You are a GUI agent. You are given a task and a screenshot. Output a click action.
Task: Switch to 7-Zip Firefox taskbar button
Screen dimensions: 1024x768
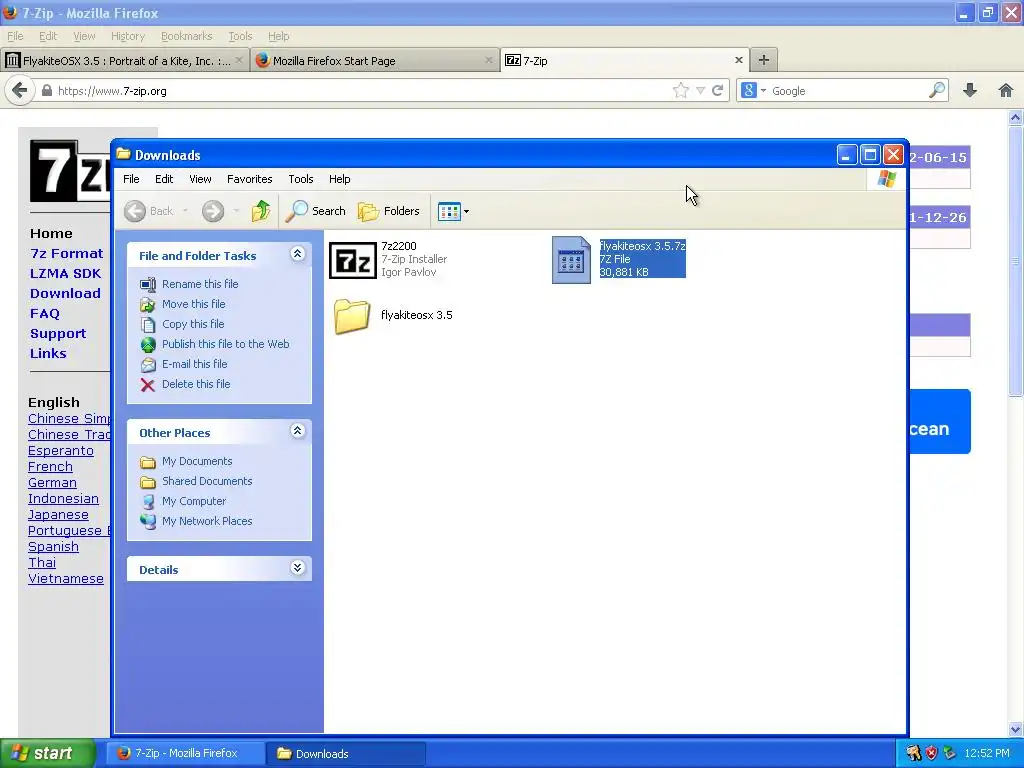click(186, 753)
